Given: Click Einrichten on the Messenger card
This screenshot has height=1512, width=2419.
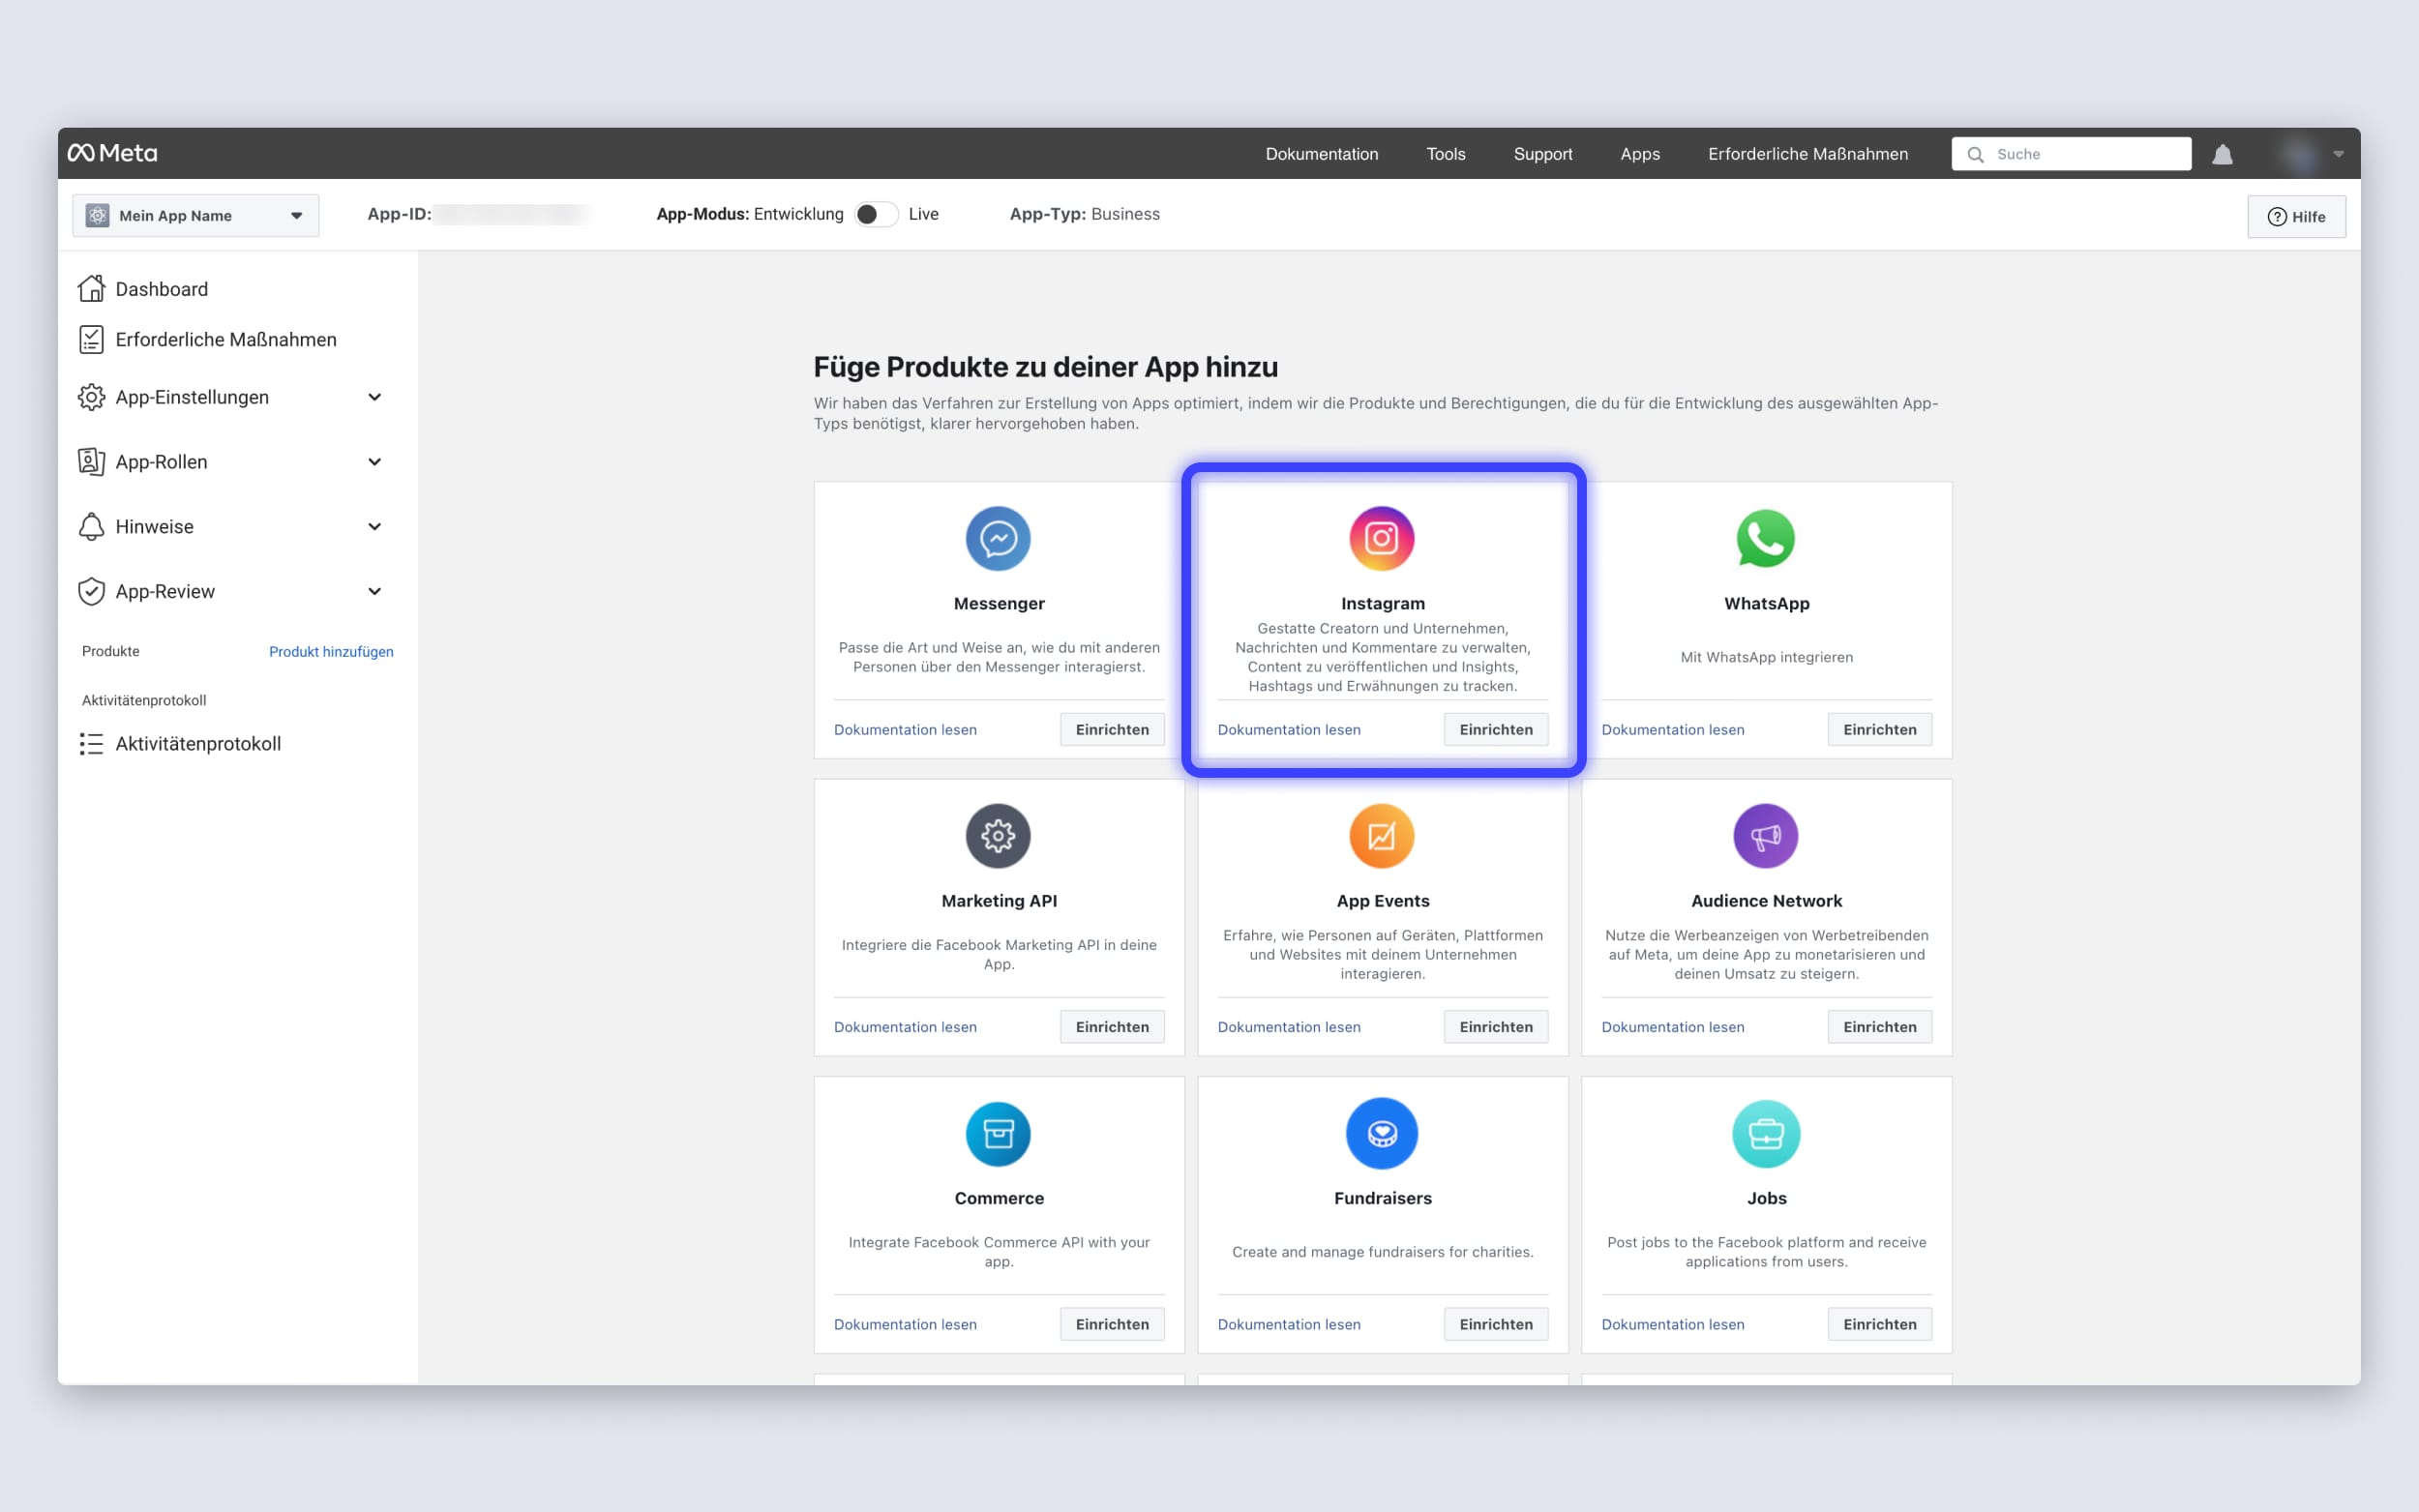Looking at the screenshot, I should tap(1112, 729).
